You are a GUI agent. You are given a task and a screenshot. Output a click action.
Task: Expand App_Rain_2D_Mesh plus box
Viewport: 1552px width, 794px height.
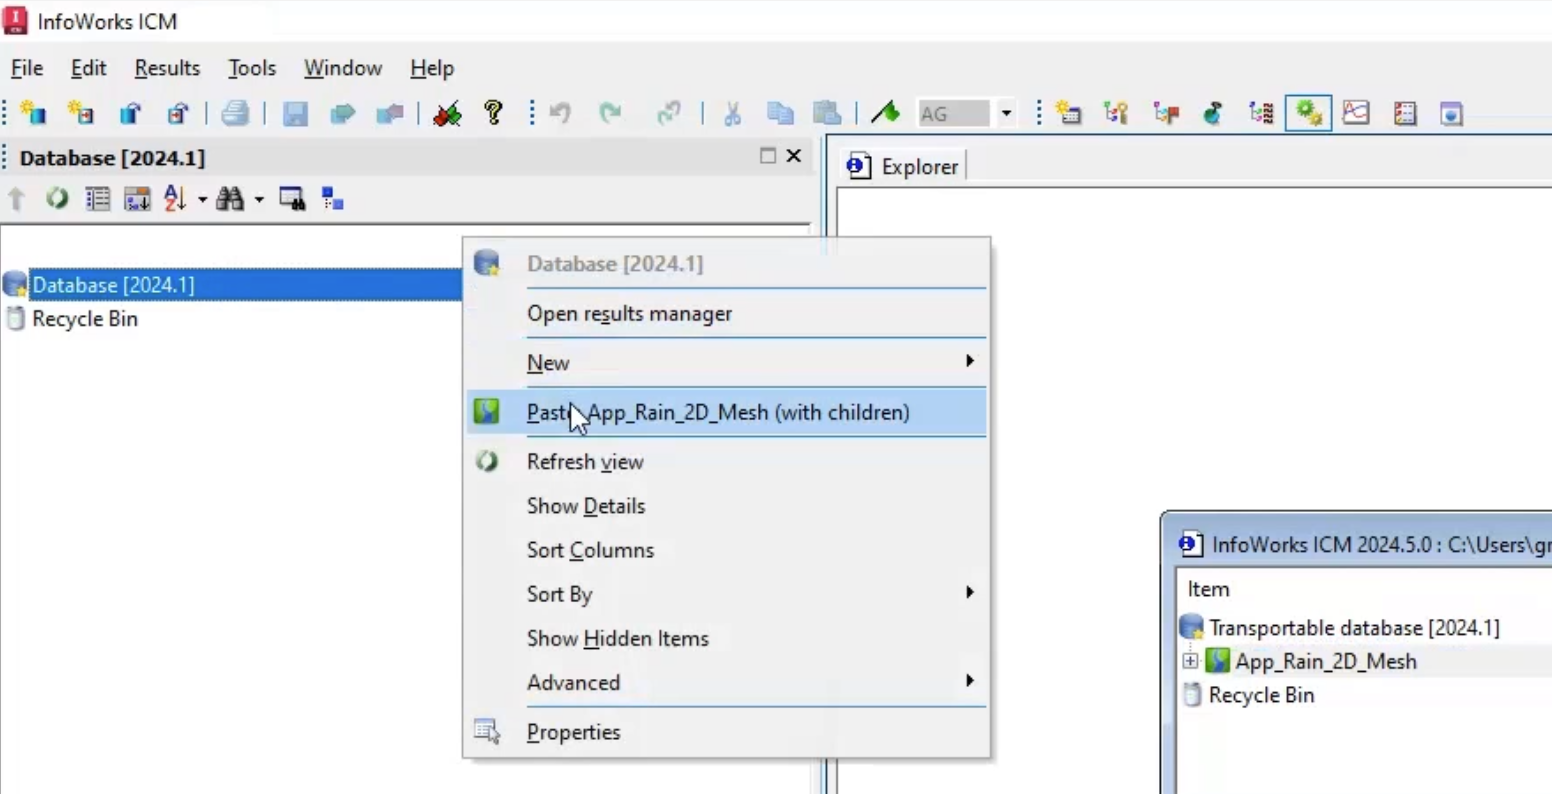coord(1190,661)
